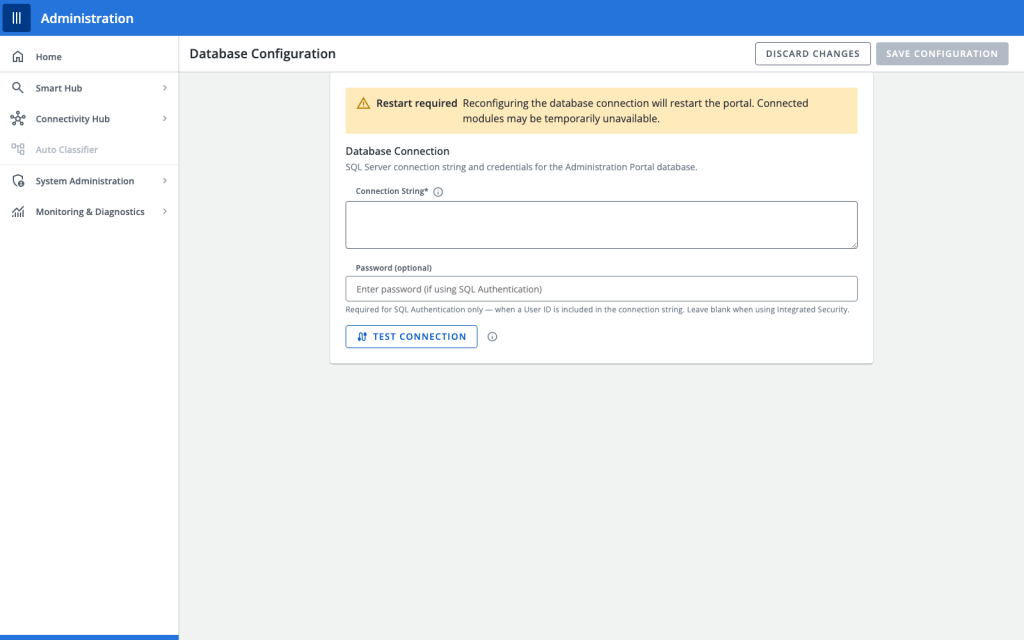This screenshot has width=1024, height=640.
Task: Open System Administration menu item
Action: click(x=89, y=181)
